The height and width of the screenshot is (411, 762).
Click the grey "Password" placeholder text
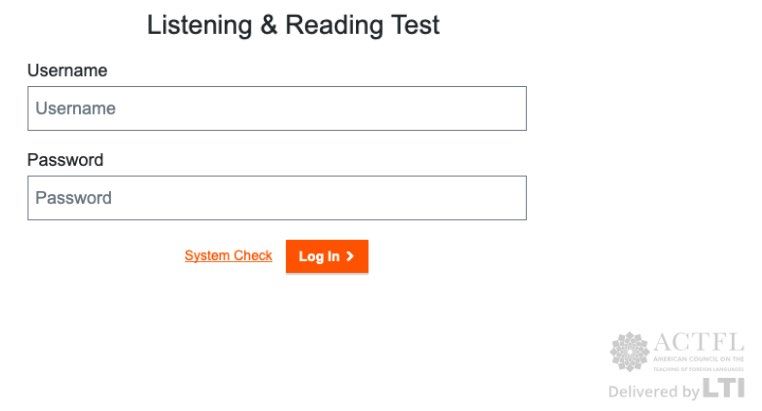click(73, 198)
